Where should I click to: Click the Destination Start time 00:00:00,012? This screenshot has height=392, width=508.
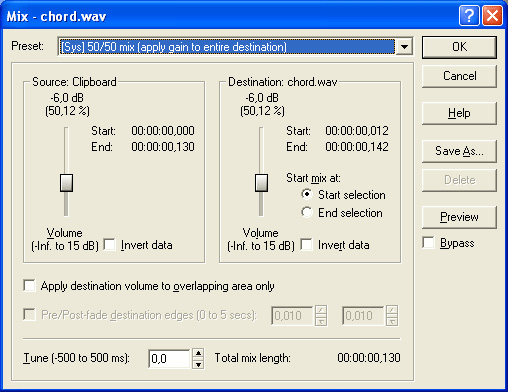(357, 131)
